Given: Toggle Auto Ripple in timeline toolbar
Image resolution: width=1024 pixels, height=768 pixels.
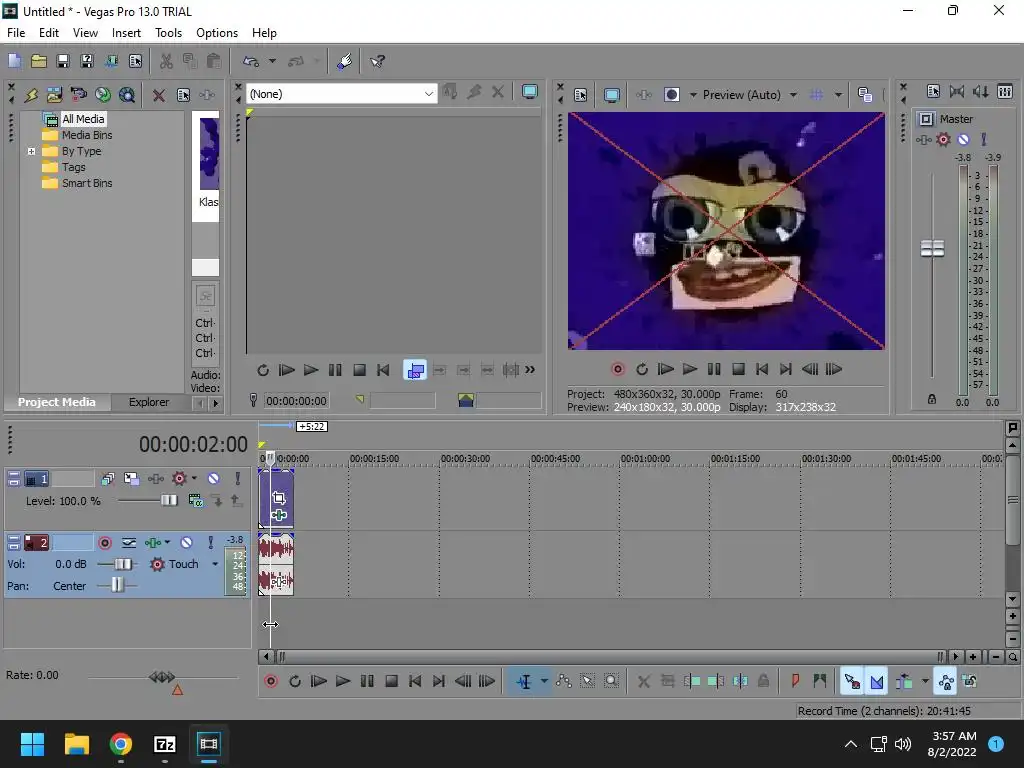Looking at the screenshot, I should [x=904, y=682].
